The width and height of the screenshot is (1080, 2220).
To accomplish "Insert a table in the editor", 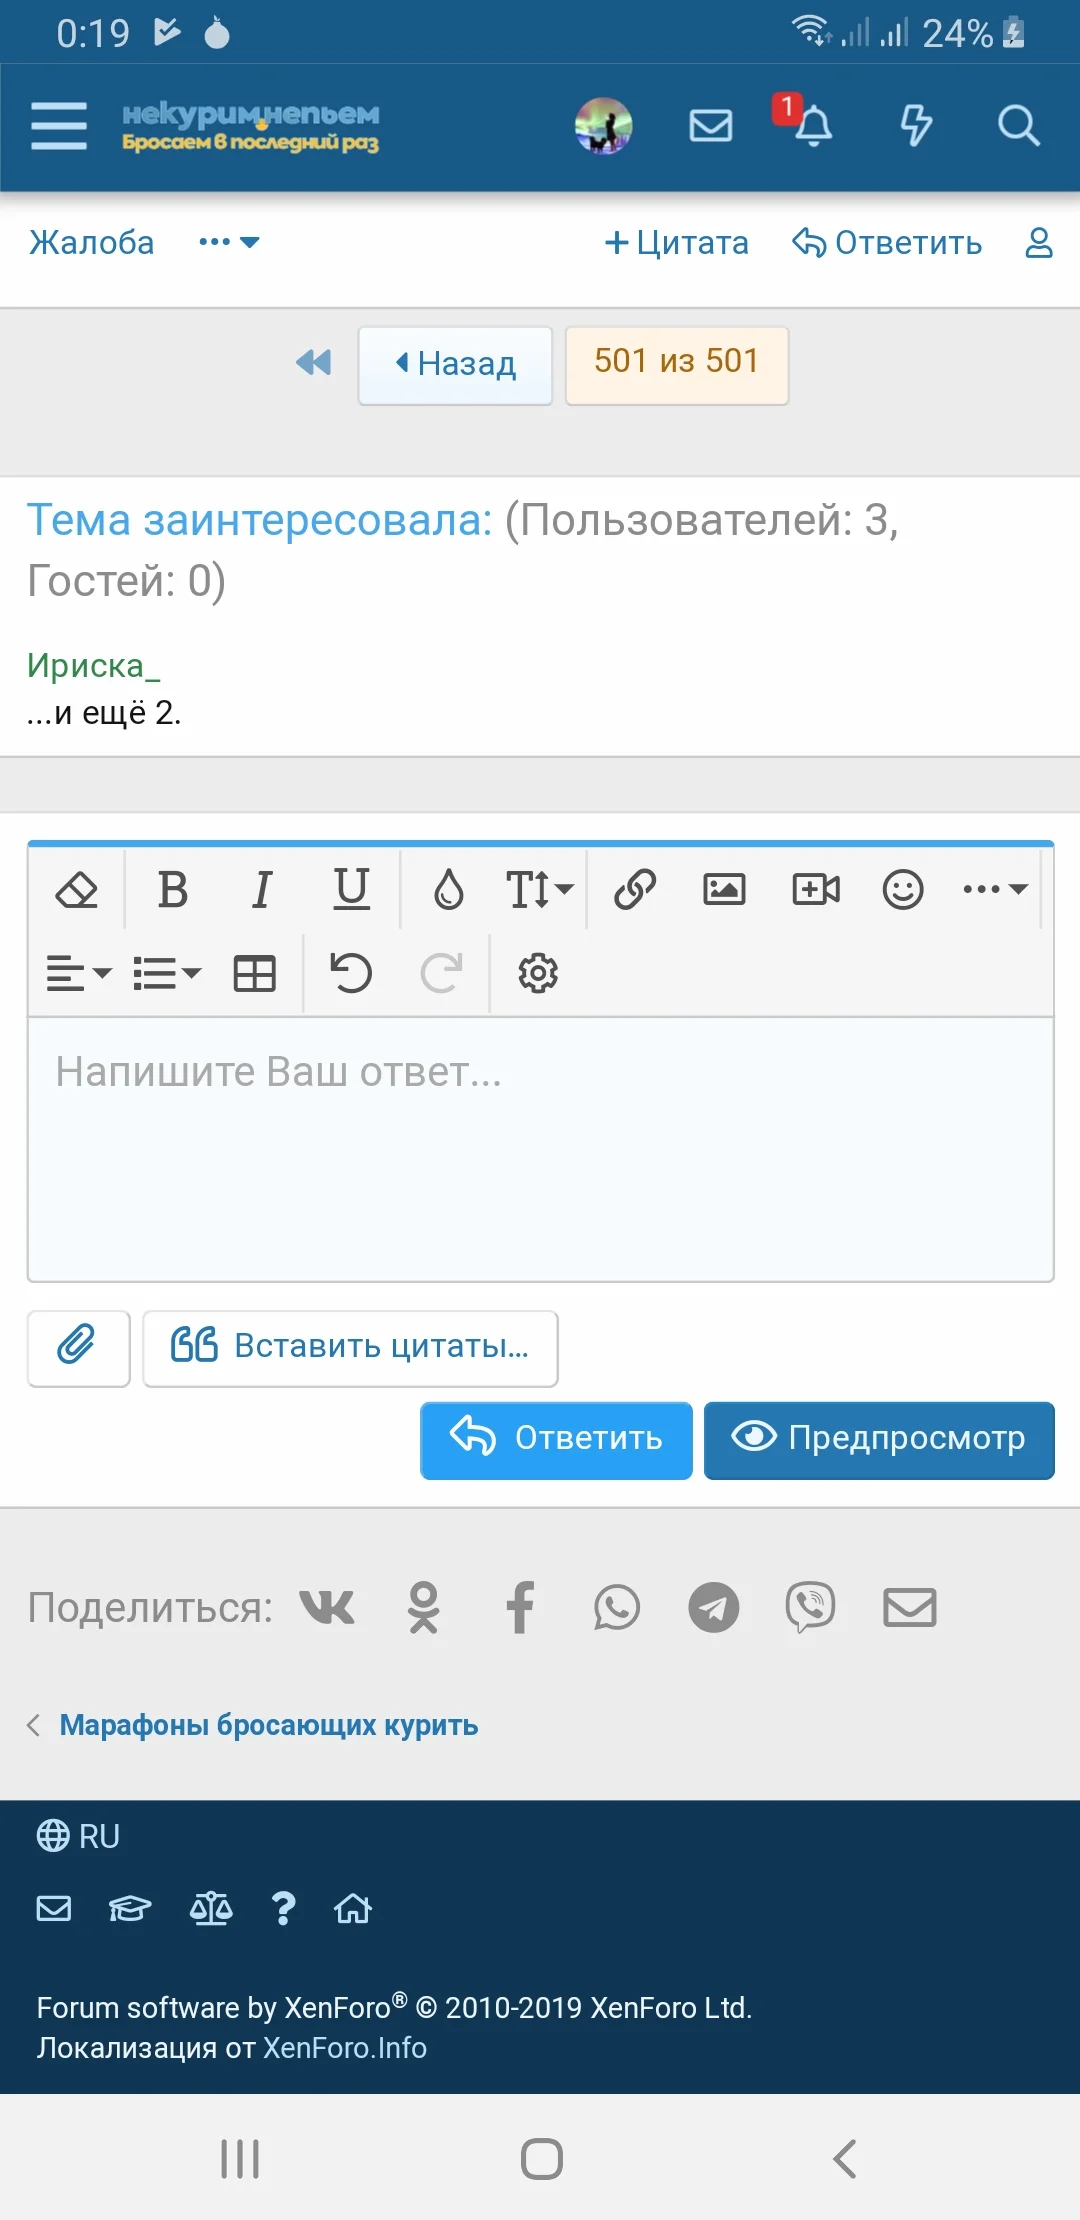I will [254, 973].
